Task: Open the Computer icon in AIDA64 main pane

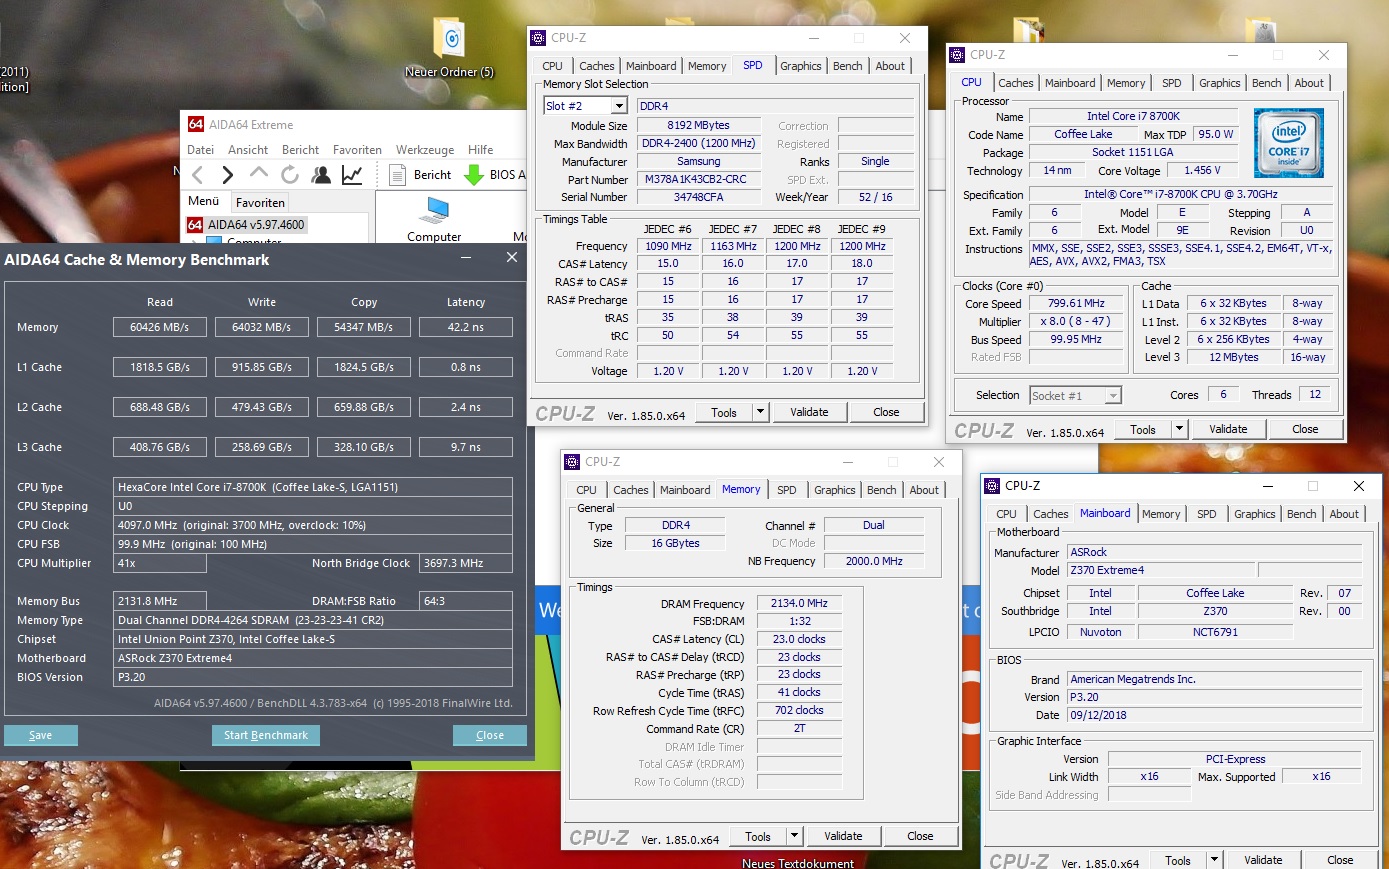Action: tap(435, 220)
